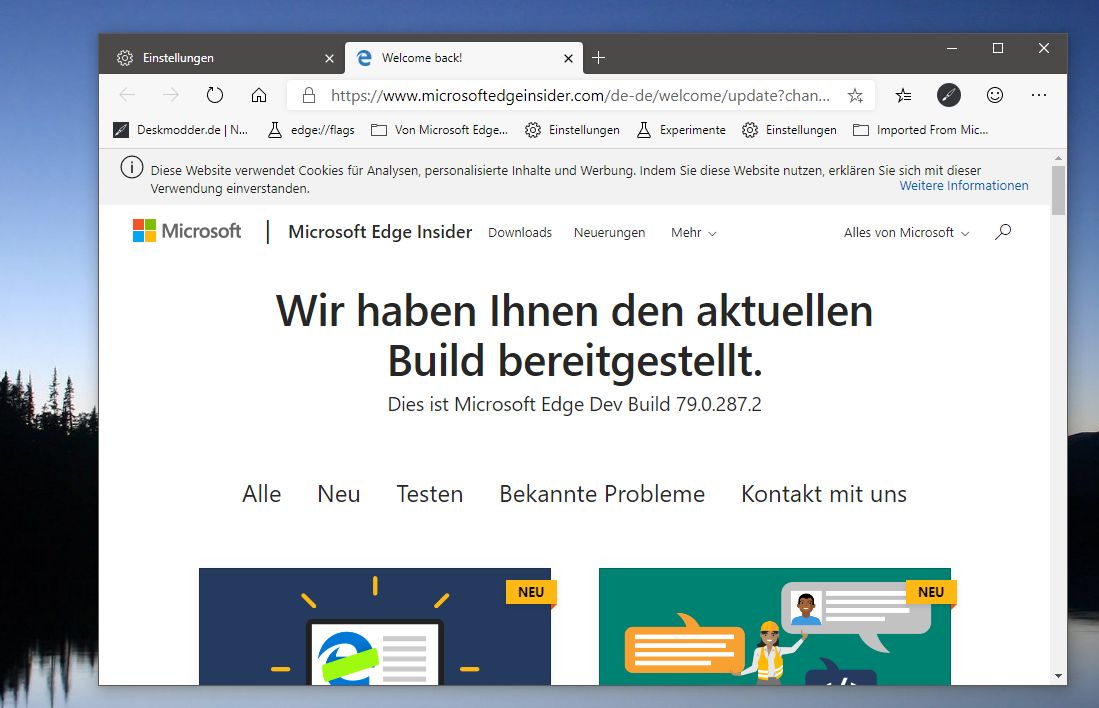Viewport: 1099px width, 708px height.
Task: Click the vertical page scrollbar thumb
Action: tap(1058, 190)
